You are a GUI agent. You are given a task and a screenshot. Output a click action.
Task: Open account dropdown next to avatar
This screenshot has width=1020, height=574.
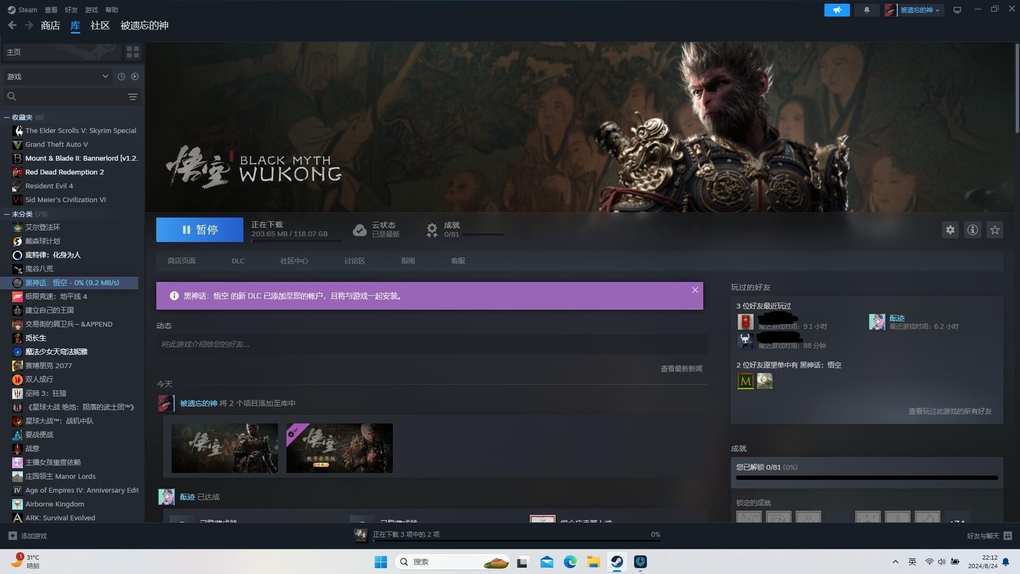coord(920,10)
